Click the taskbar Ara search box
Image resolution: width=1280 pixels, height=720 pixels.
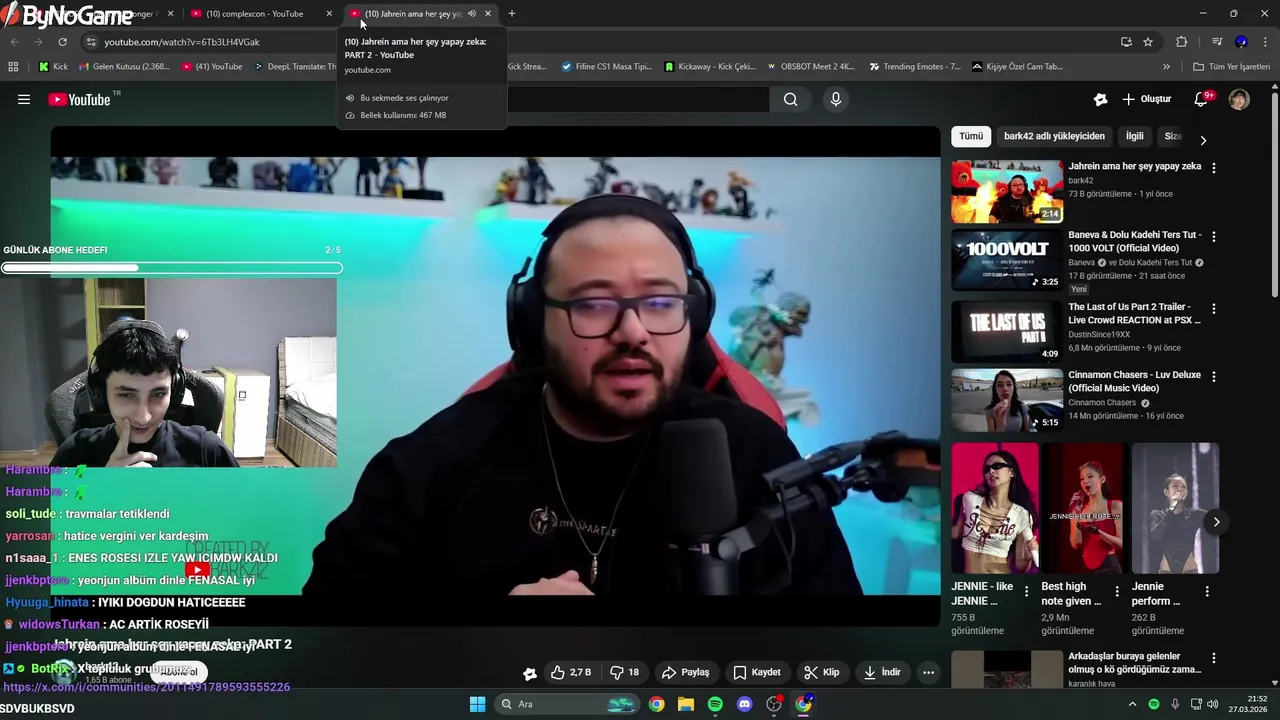(568, 704)
